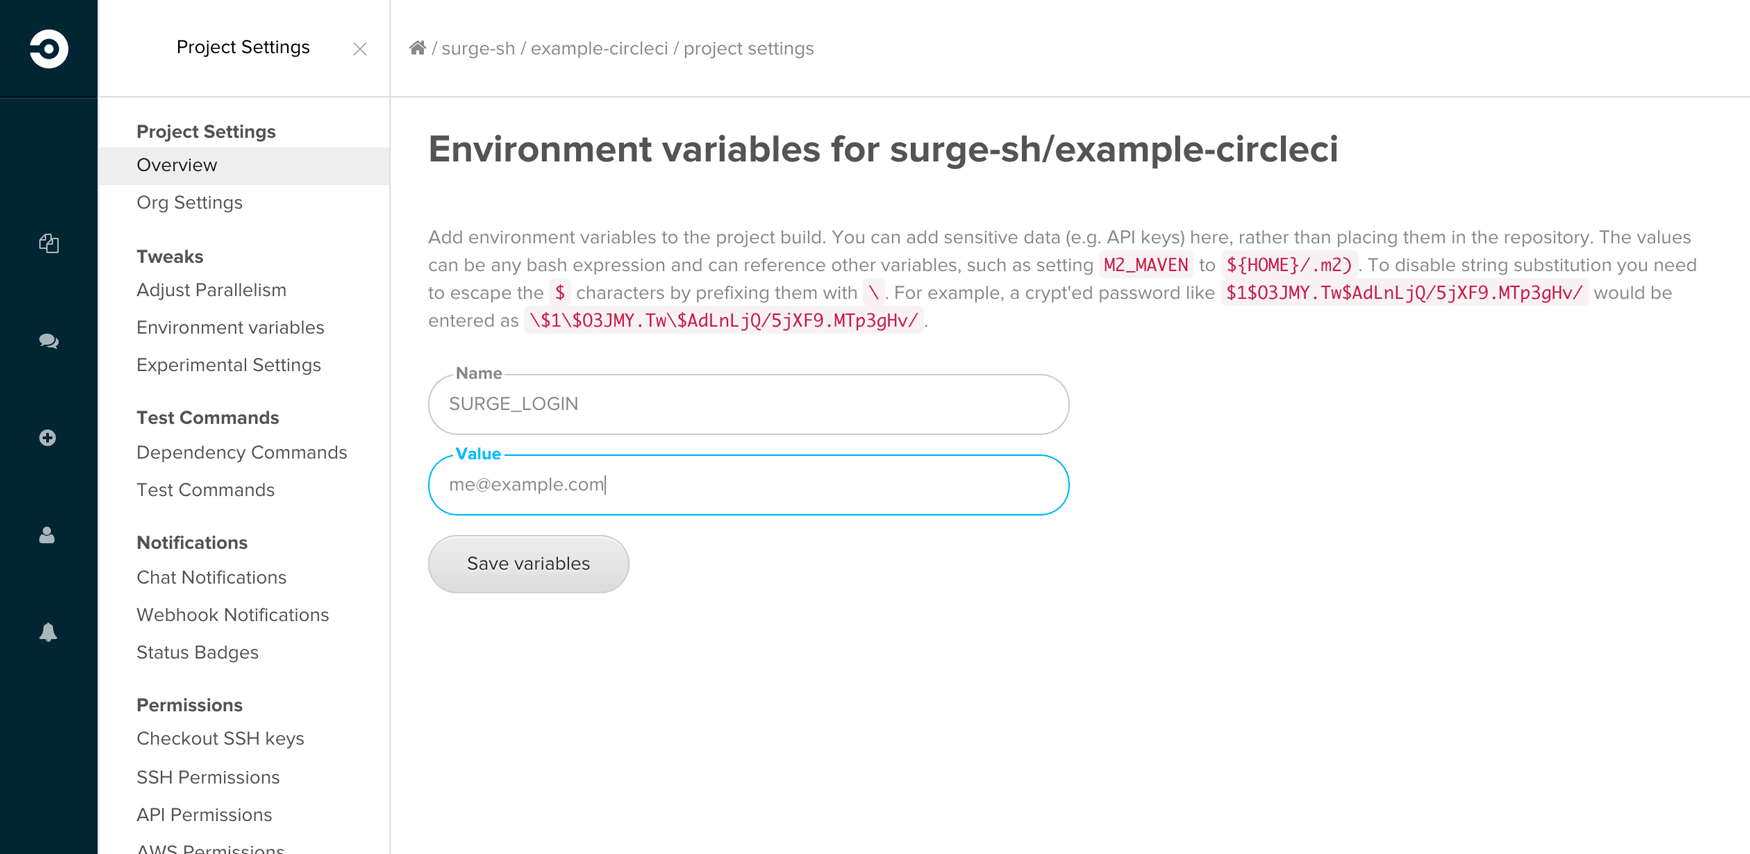Open Experimental Settings
Image resolution: width=1750 pixels, height=854 pixels.
click(229, 365)
